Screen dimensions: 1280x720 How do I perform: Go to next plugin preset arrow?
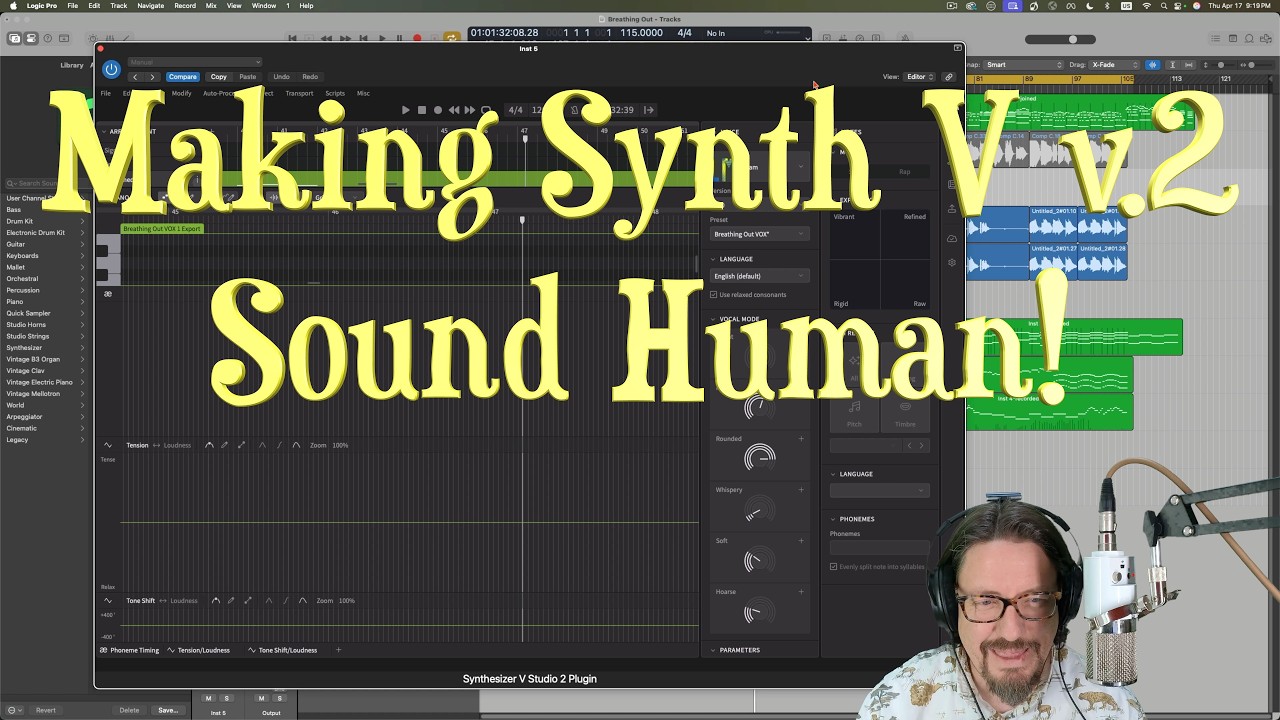coord(152,77)
